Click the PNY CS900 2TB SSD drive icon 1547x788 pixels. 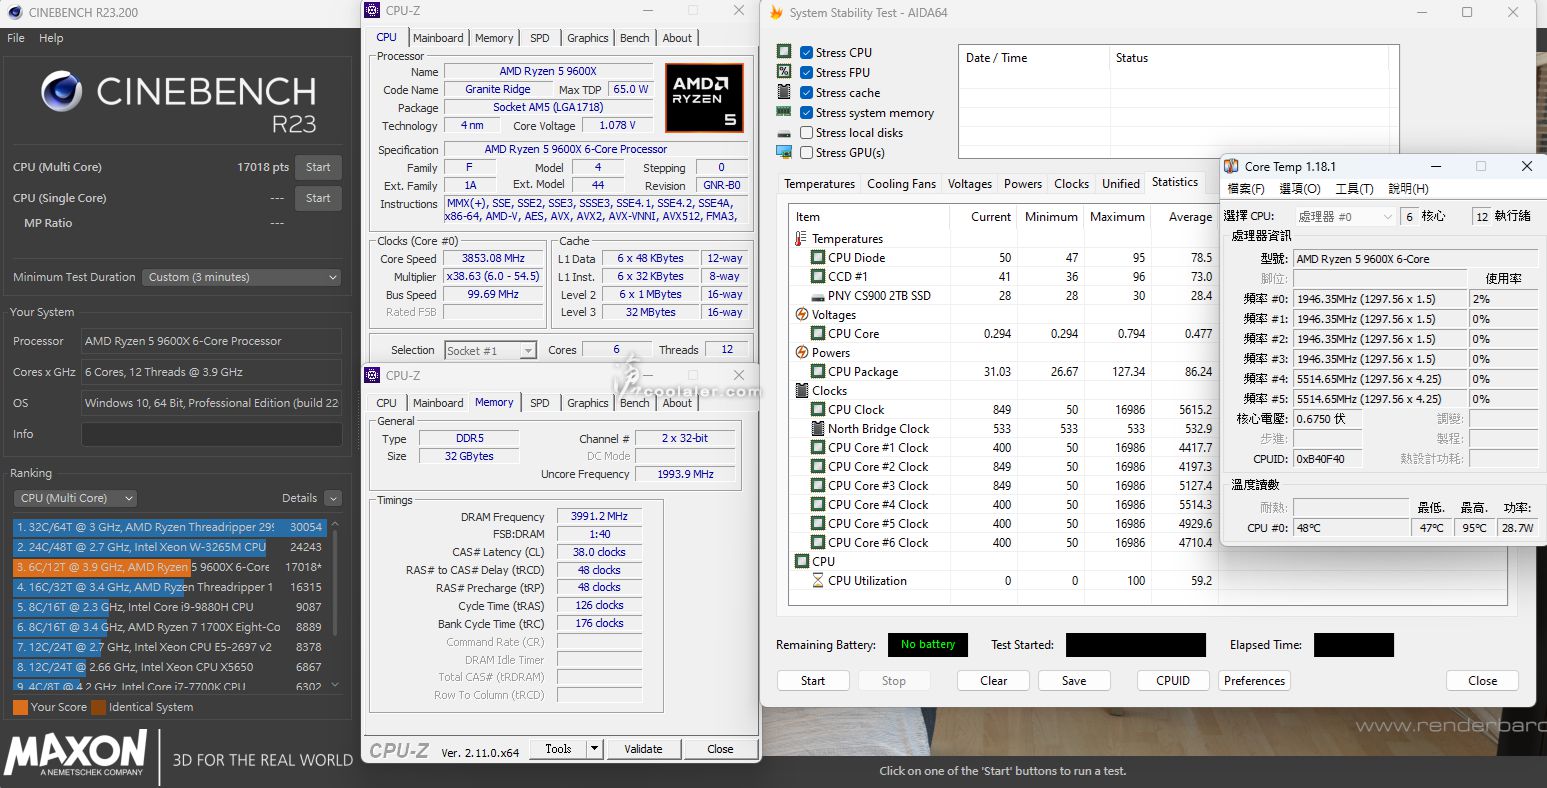[818, 296]
